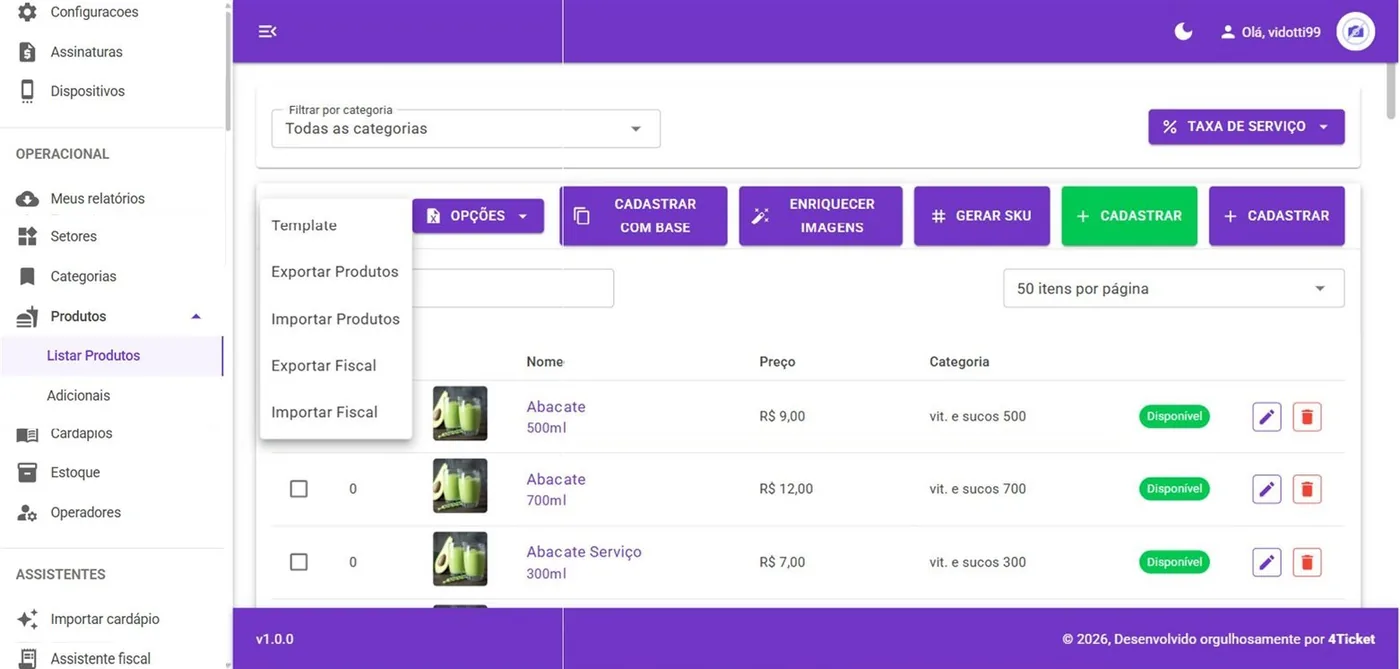Collapse the sidebar with the menu icon
Viewport: 1400px width, 669px height.
coord(267,32)
